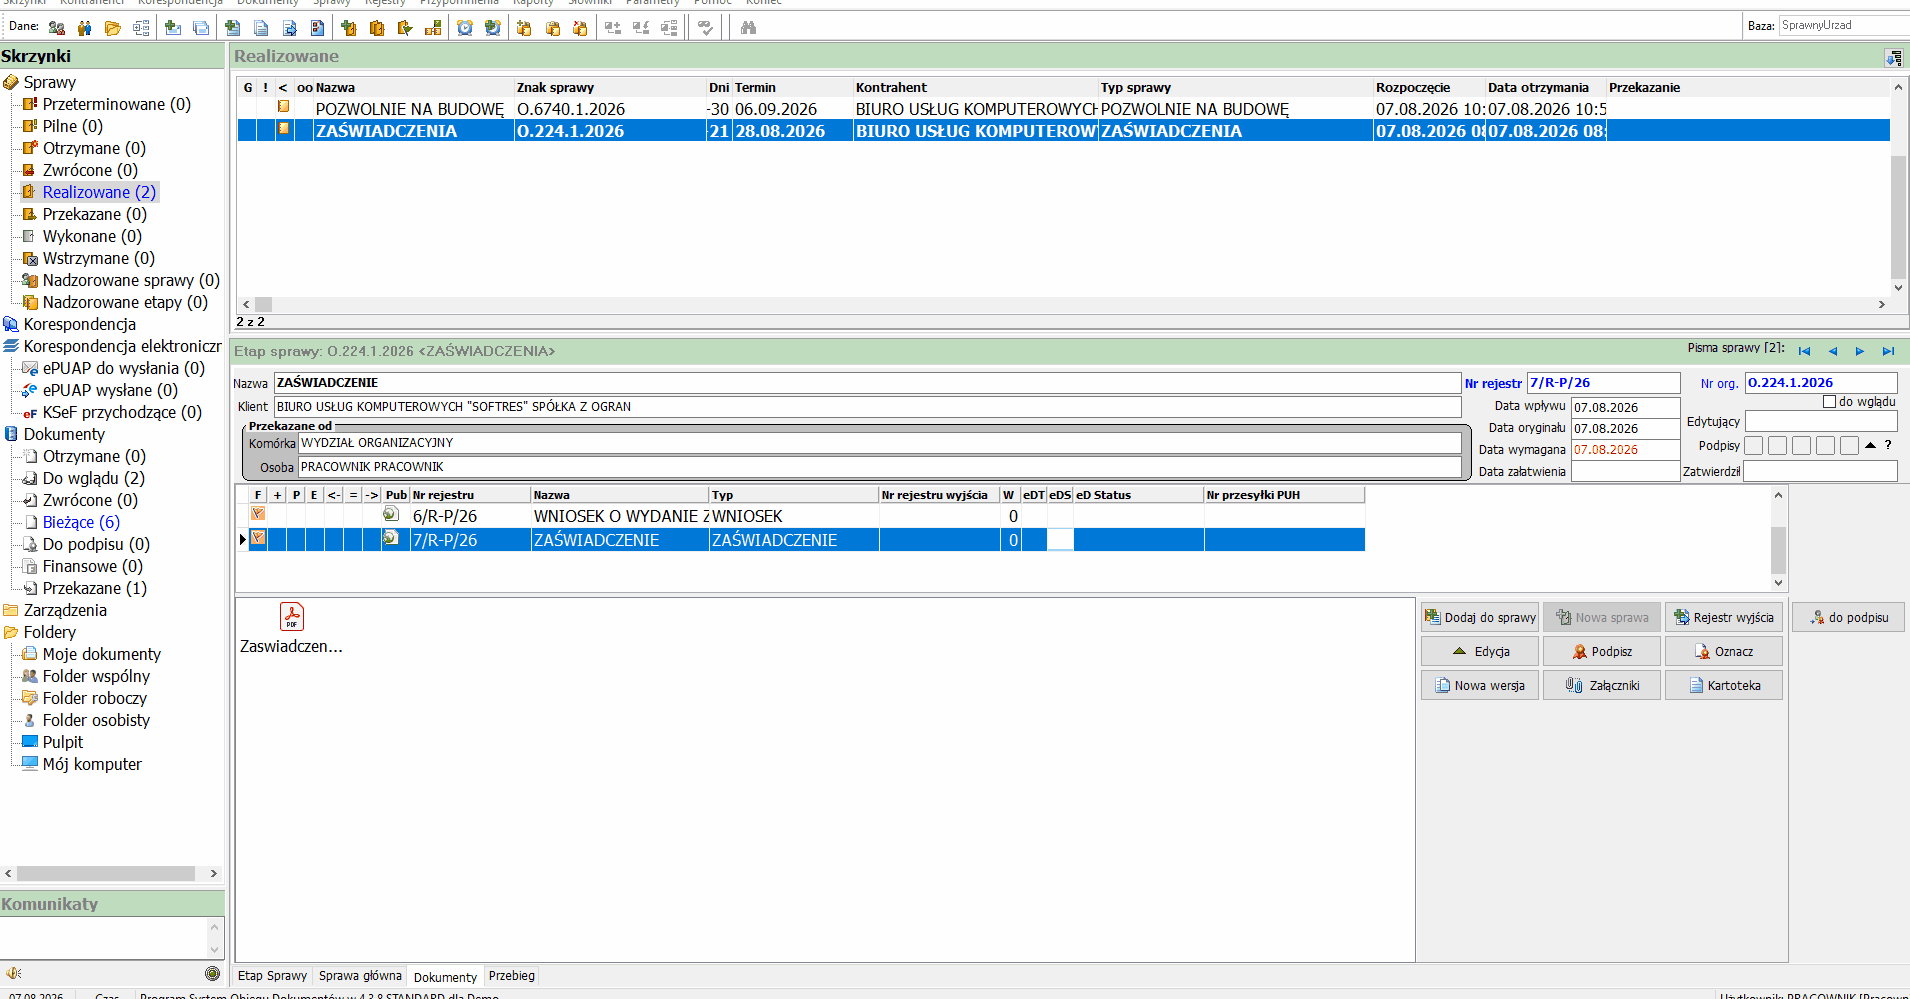1910x999 pixels.
Task: Click the first Podpisy signature box
Action: pos(1753,446)
